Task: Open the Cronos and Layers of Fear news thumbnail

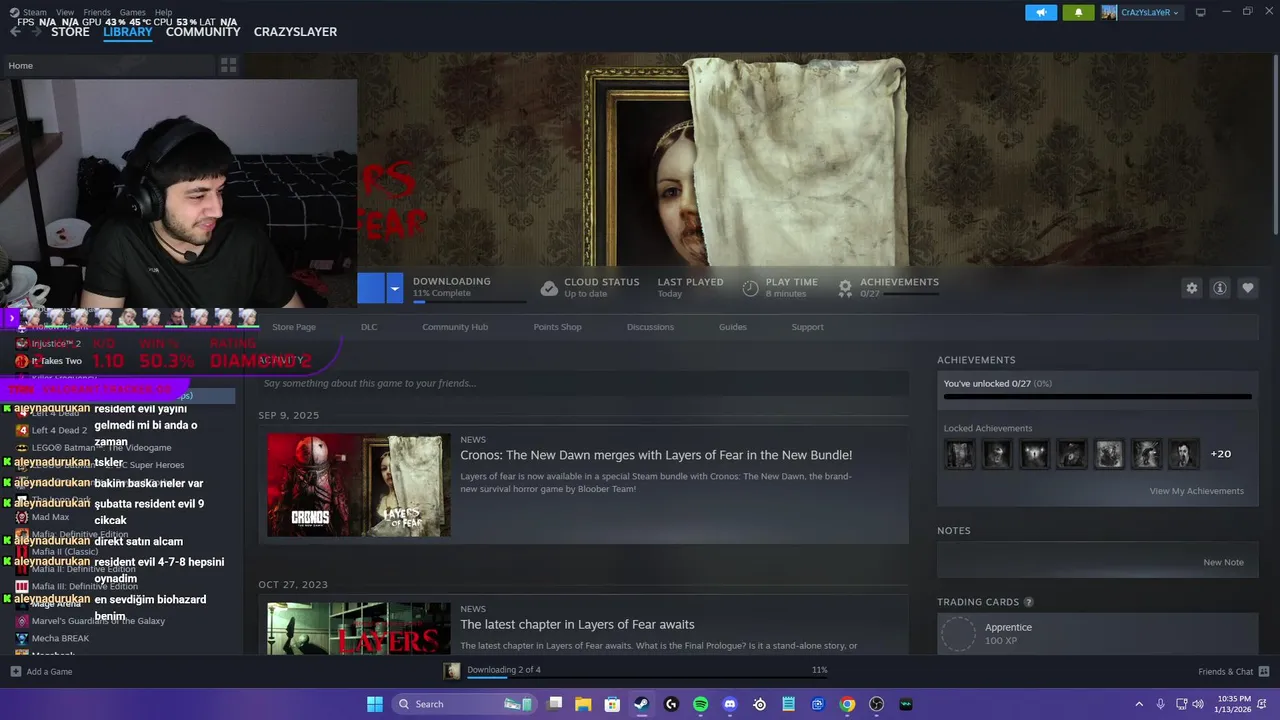Action: pyautogui.click(x=358, y=485)
